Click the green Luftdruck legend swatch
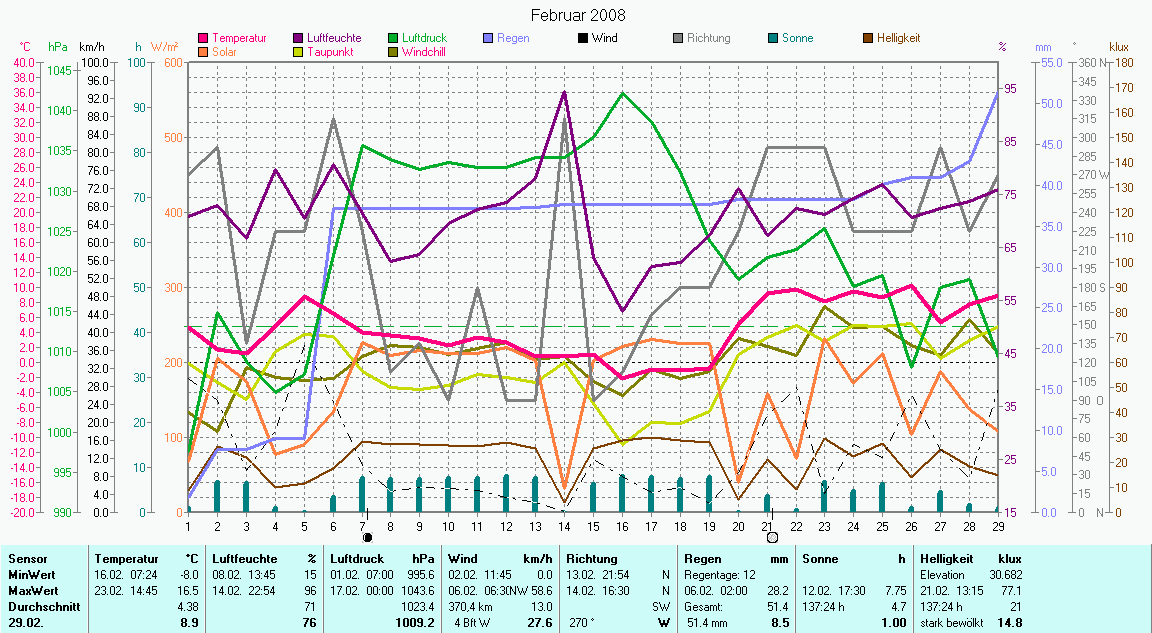Image resolution: width=1152 pixels, height=633 pixels. pos(393,38)
